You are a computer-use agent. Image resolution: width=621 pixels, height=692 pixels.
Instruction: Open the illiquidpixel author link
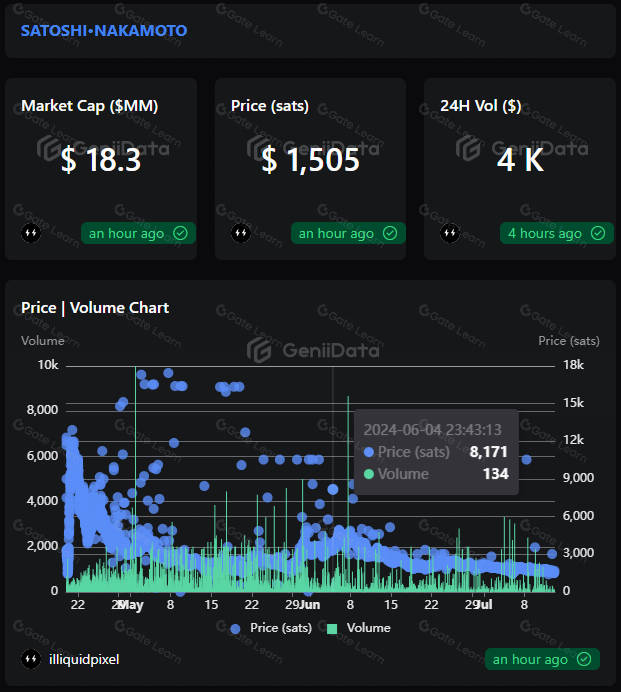click(84, 659)
